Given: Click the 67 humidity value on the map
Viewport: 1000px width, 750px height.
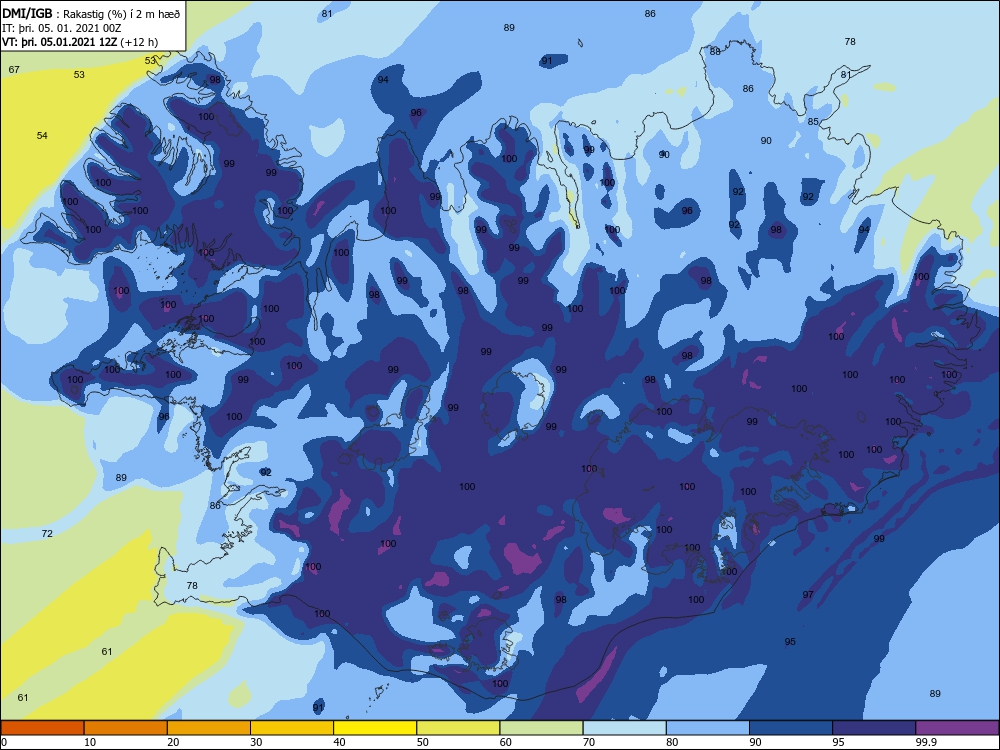Looking at the screenshot, I should (14, 70).
